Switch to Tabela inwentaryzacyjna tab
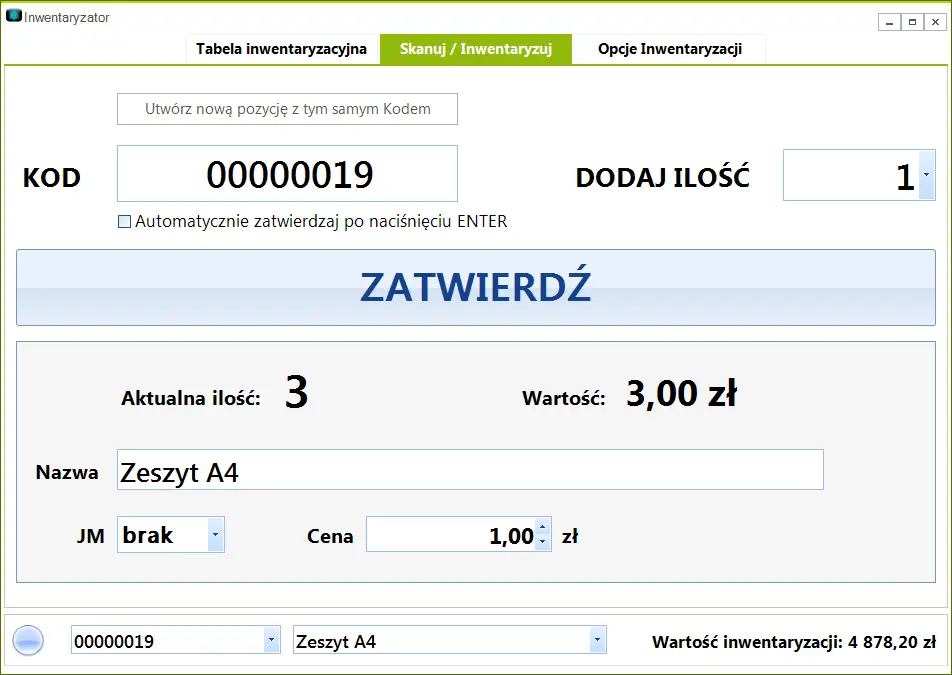This screenshot has width=952, height=675. click(282, 49)
